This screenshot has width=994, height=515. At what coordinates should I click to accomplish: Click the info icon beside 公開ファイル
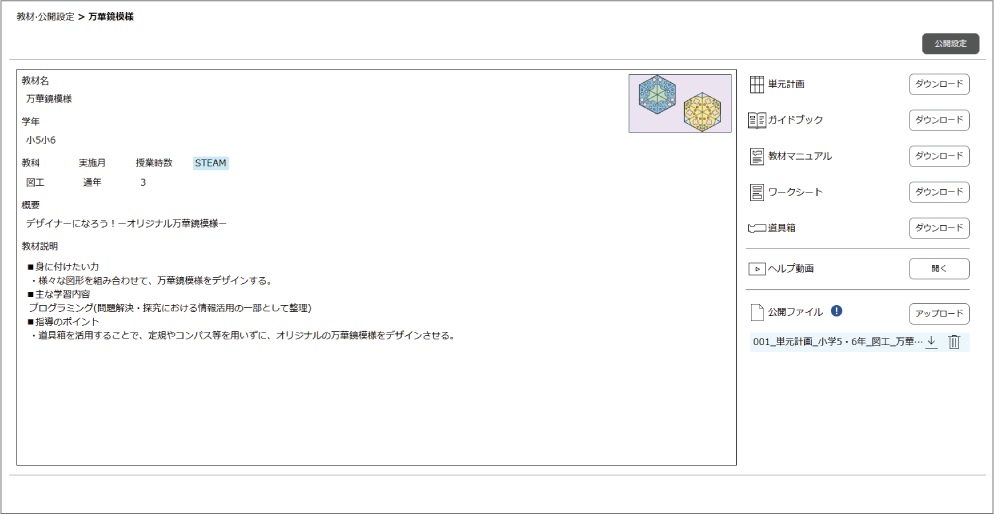tap(836, 311)
